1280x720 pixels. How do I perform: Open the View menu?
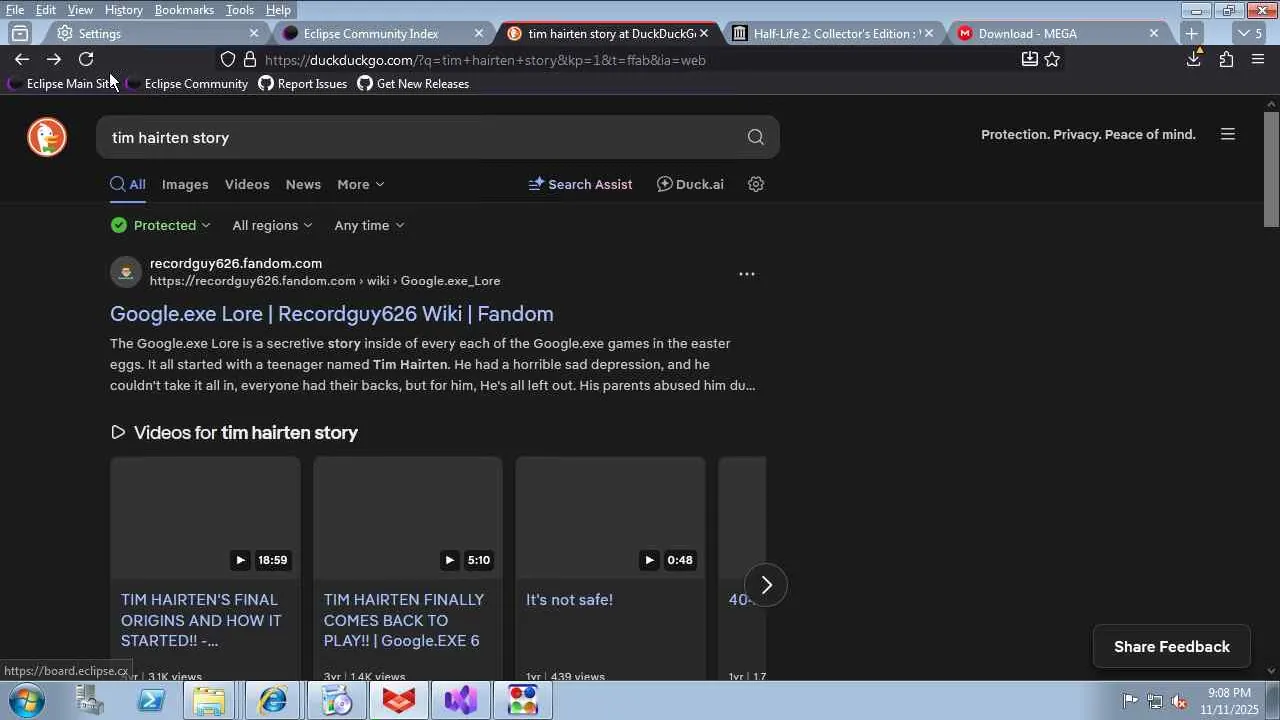80,10
